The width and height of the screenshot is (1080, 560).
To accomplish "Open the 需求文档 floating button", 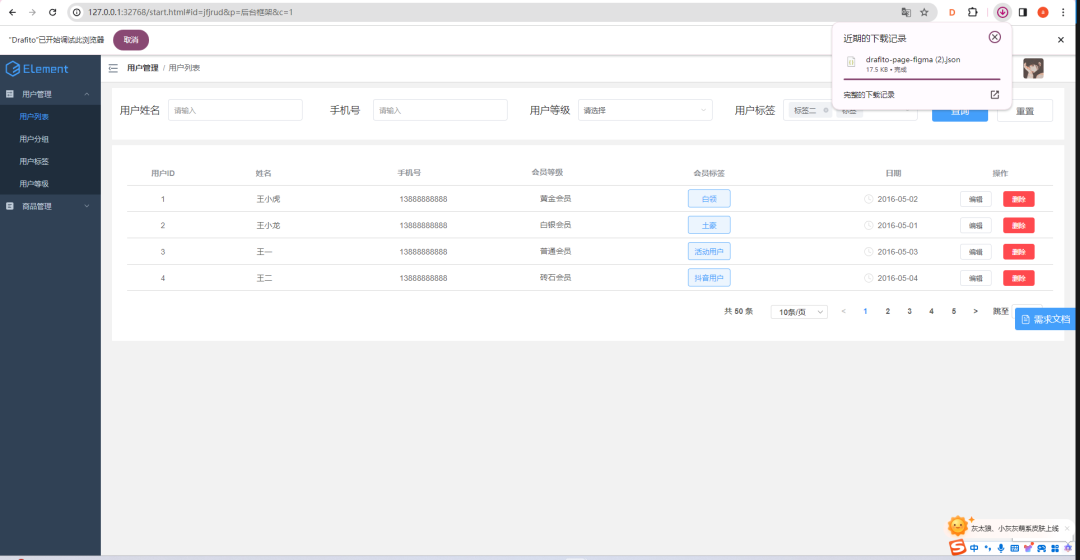I will coord(1046,319).
